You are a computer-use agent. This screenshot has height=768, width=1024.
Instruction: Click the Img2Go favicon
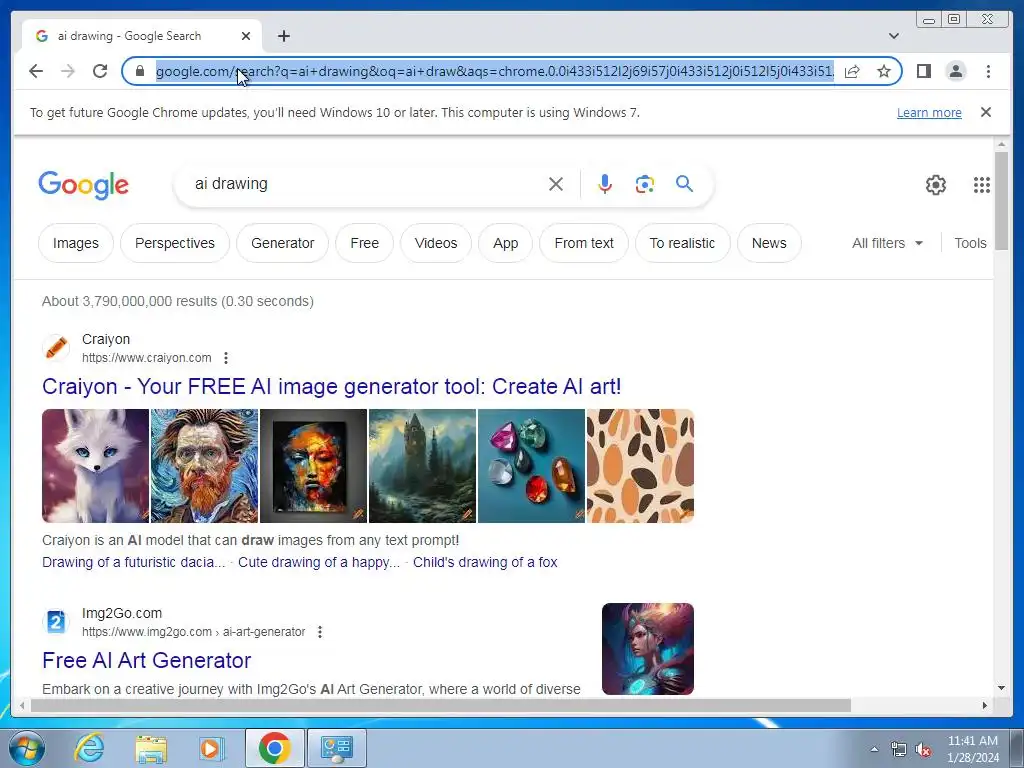point(56,622)
